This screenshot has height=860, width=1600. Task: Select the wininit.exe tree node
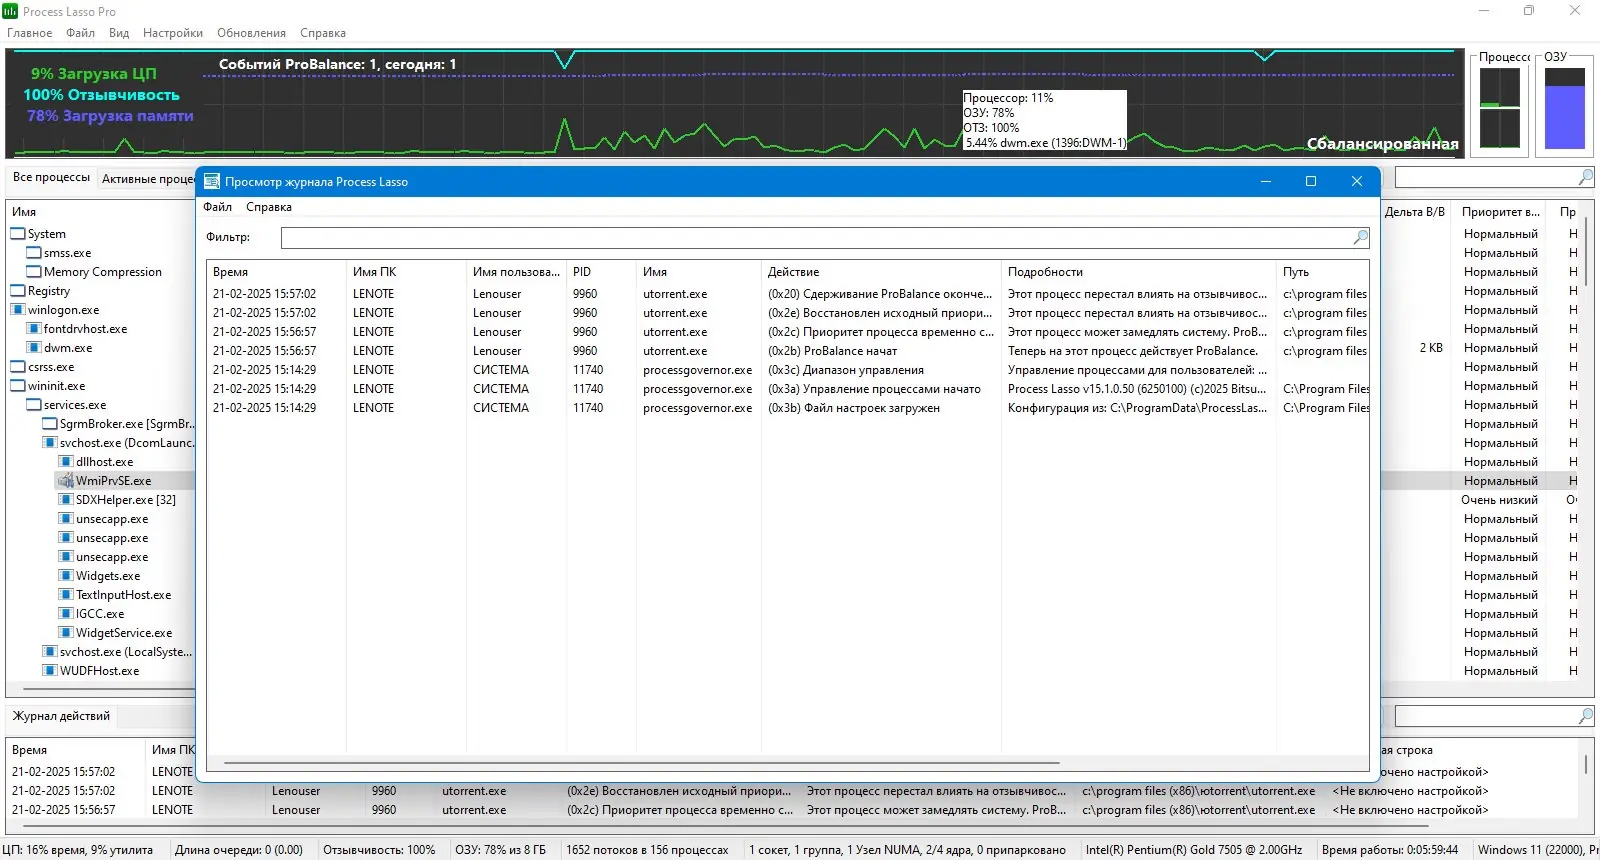coord(56,386)
